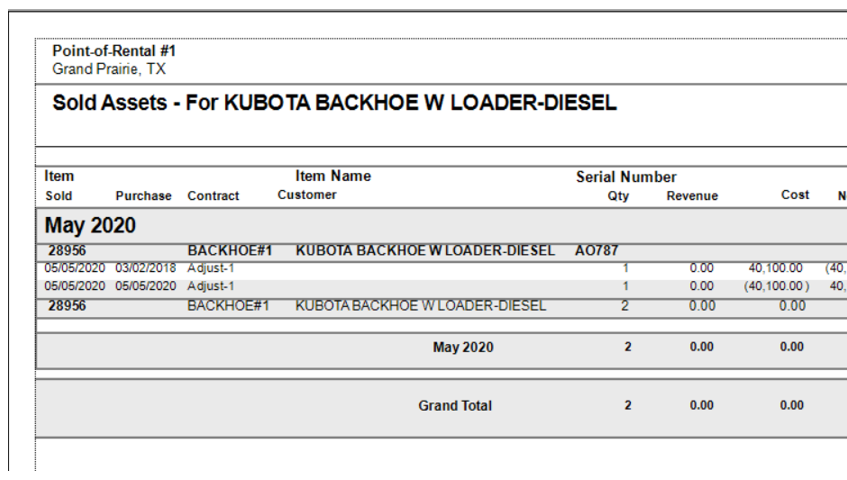Click the positive 40,100.00 cost value
Screen dimensions: 847x480
(x=777, y=268)
